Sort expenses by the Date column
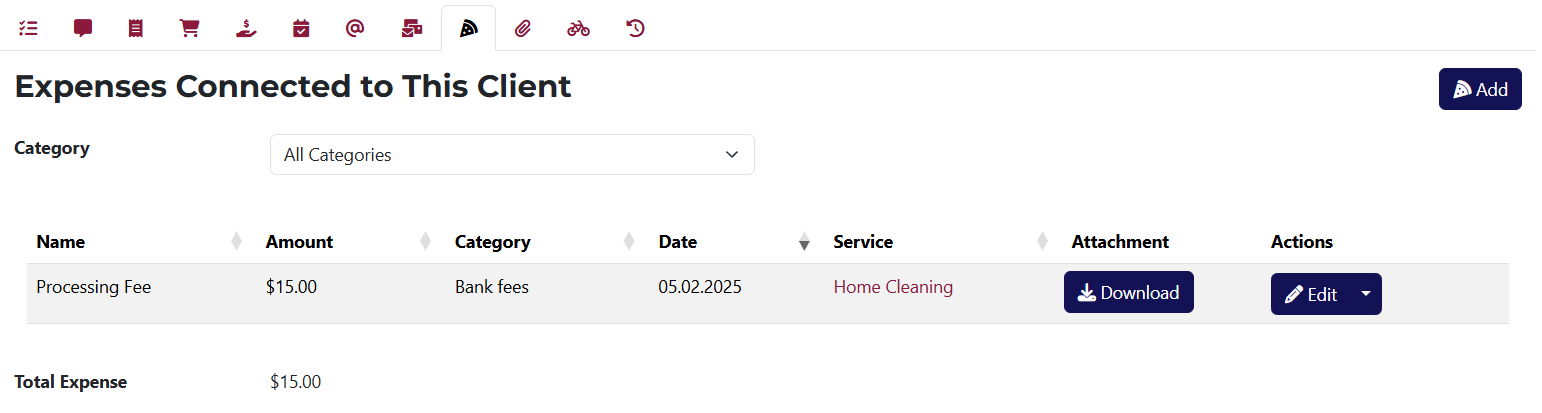Image resolution: width=1542 pixels, height=413 pixels. [x=678, y=242]
